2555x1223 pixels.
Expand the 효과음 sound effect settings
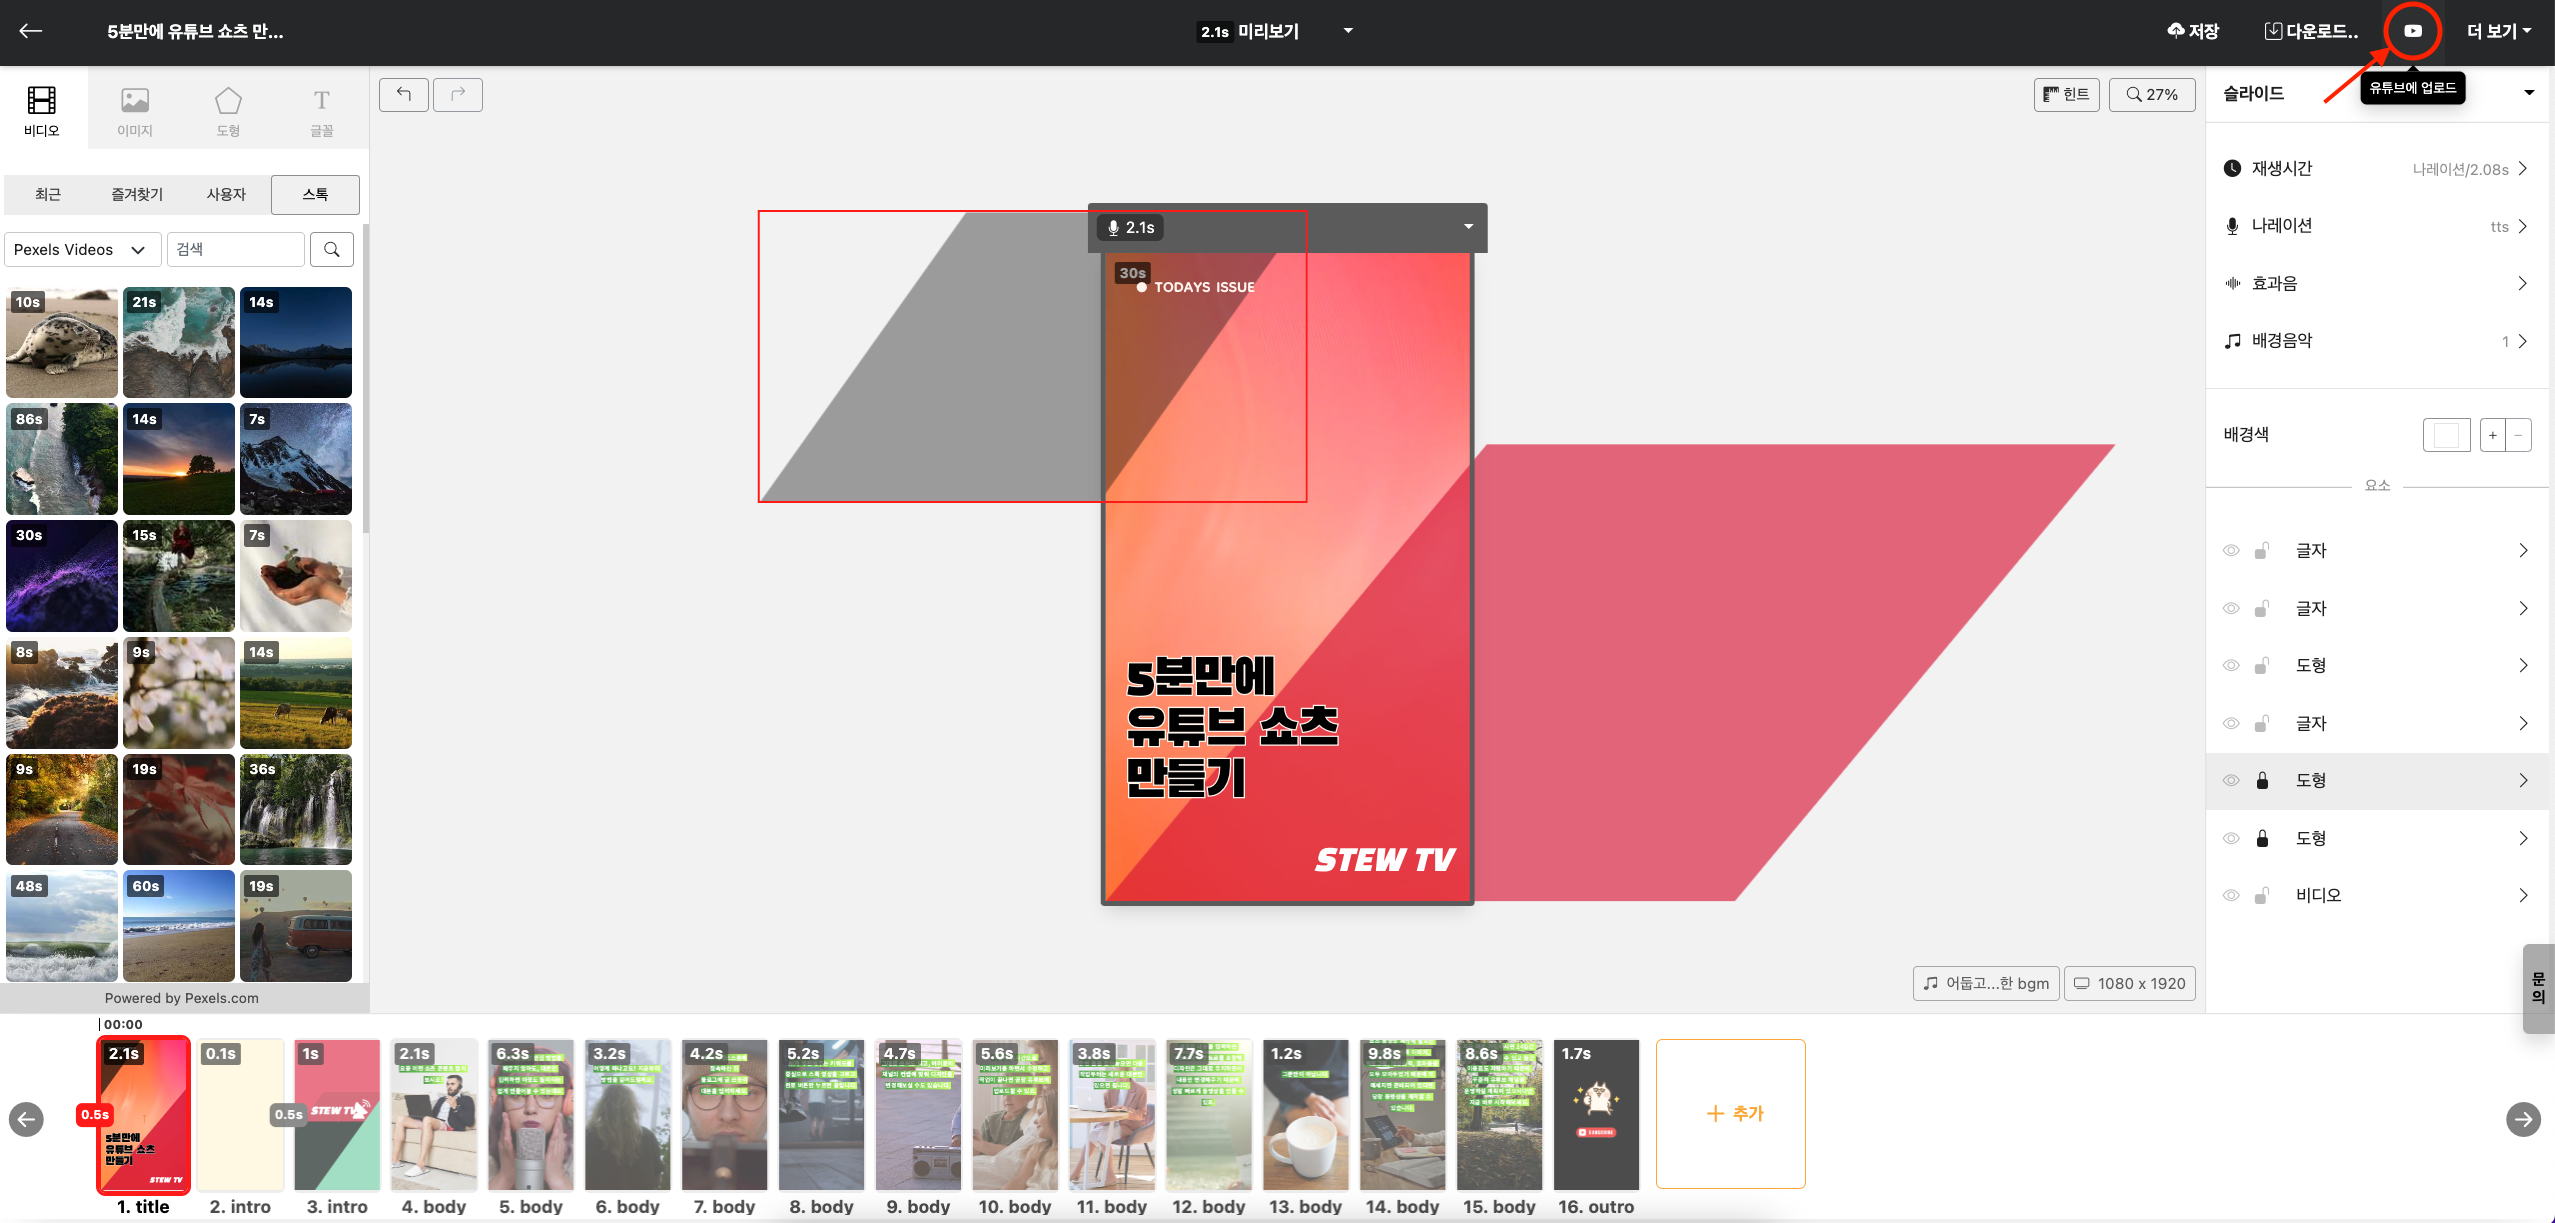pyautogui.click(x=2377, y=284)
